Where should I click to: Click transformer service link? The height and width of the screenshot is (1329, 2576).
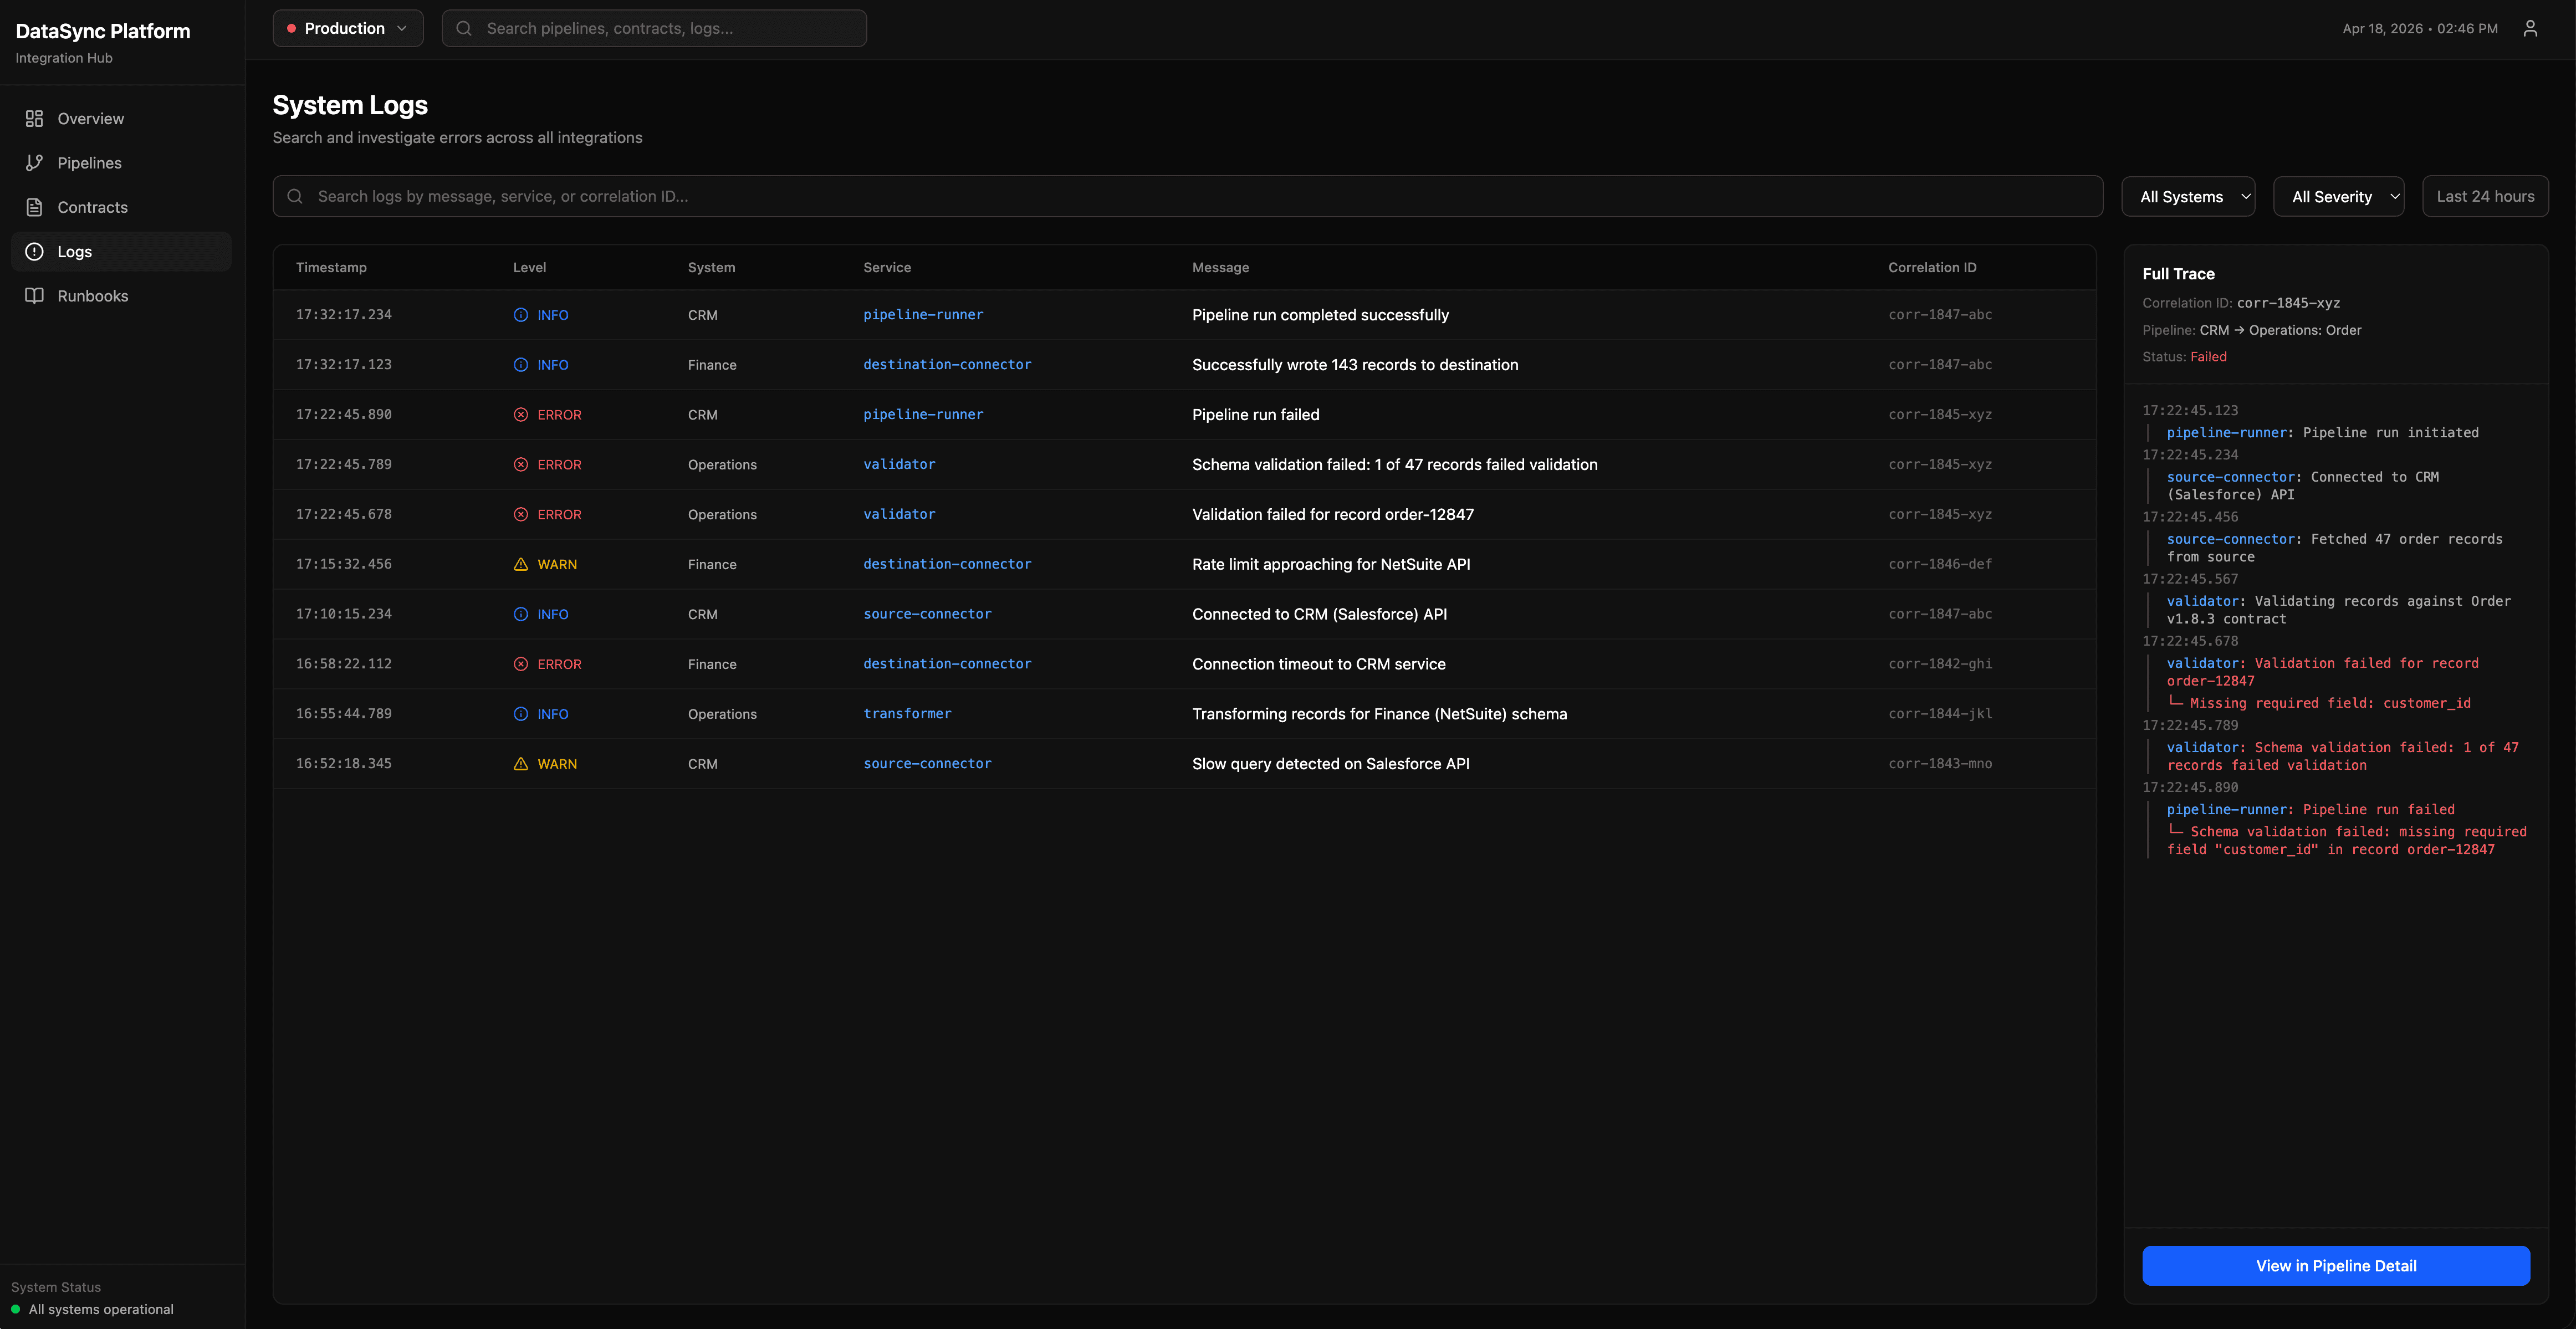pyautogui.click(x=907, y=714)
